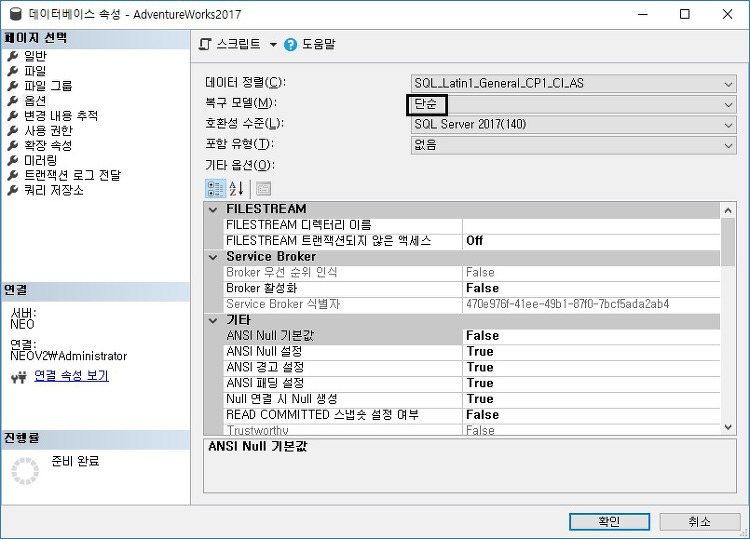Click the connection icon next to 연결 속성 보기
This screenshot has width=750, height=539.
[x=19, y=378]
